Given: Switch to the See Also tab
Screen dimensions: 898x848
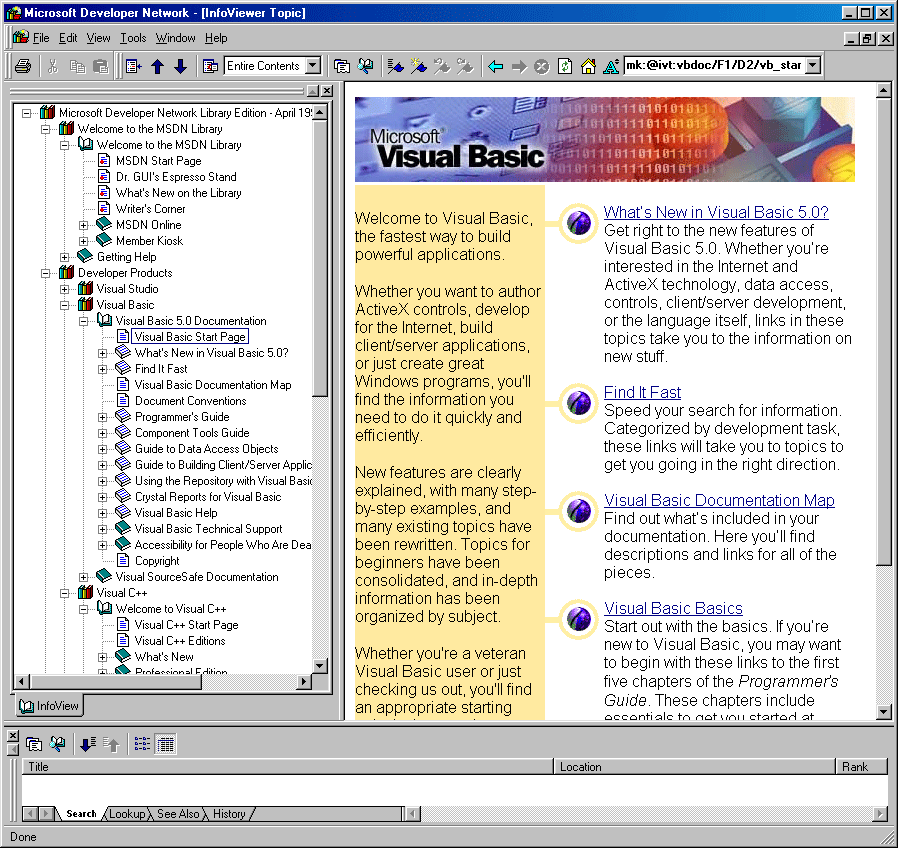Looking at the screenshot, I should tap(178, 814).
